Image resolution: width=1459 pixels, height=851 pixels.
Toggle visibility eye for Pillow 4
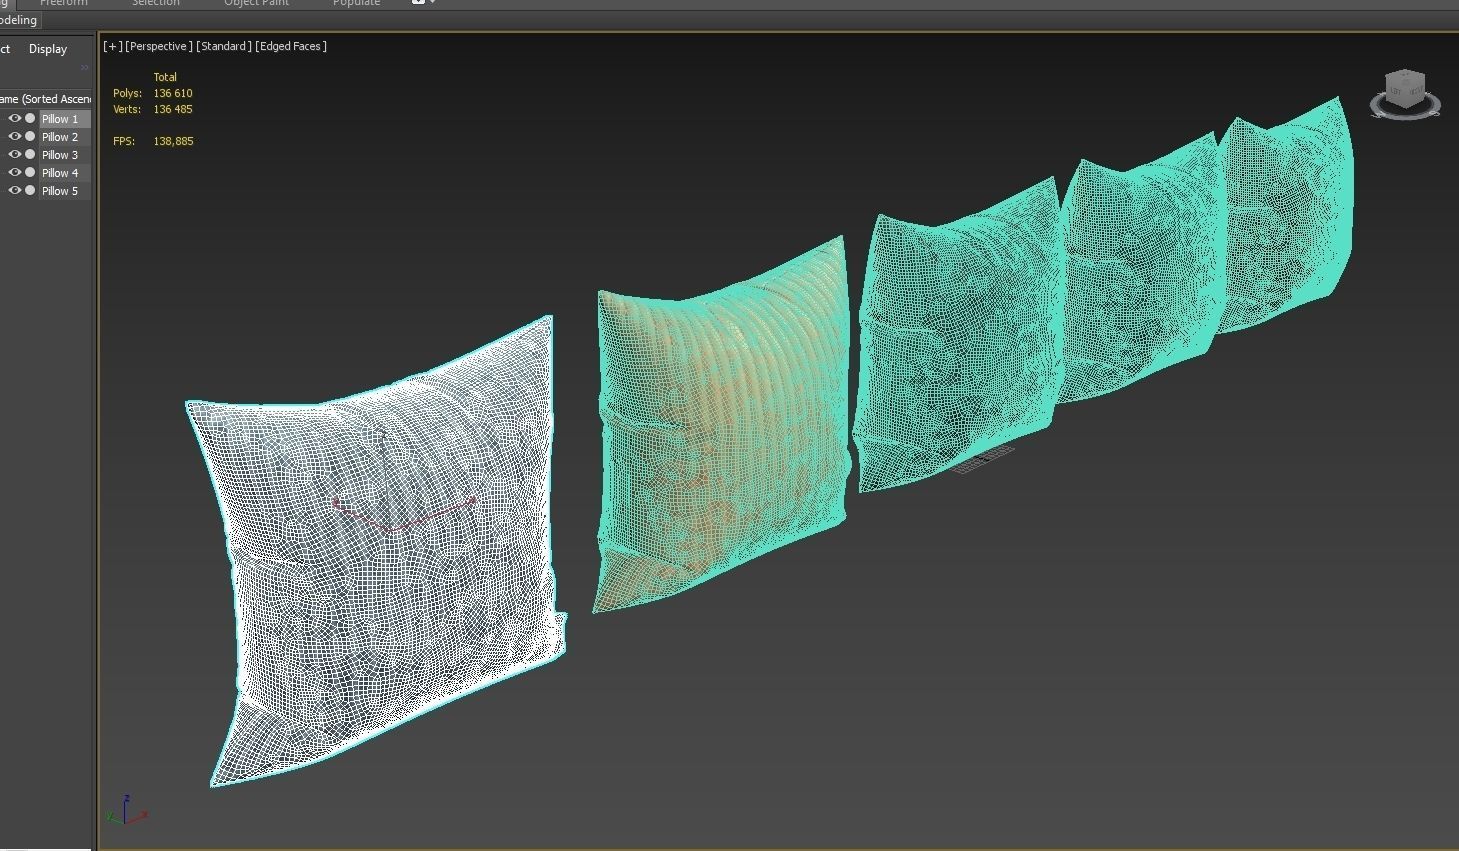(14, 173)
